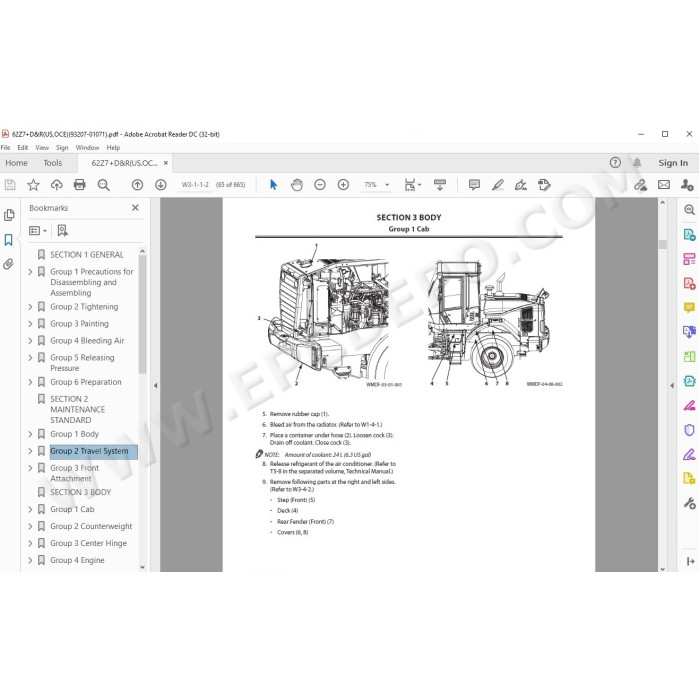
Task: Open SECTION 1 GENERAL bookmark
Action: [87, 254]
